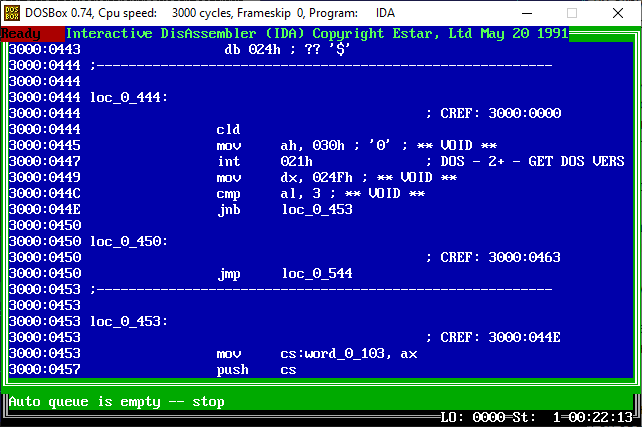Viewport: 642px width, 427px height.
Task: Click the separator line at 3000:0453
Action: point(321,289)
